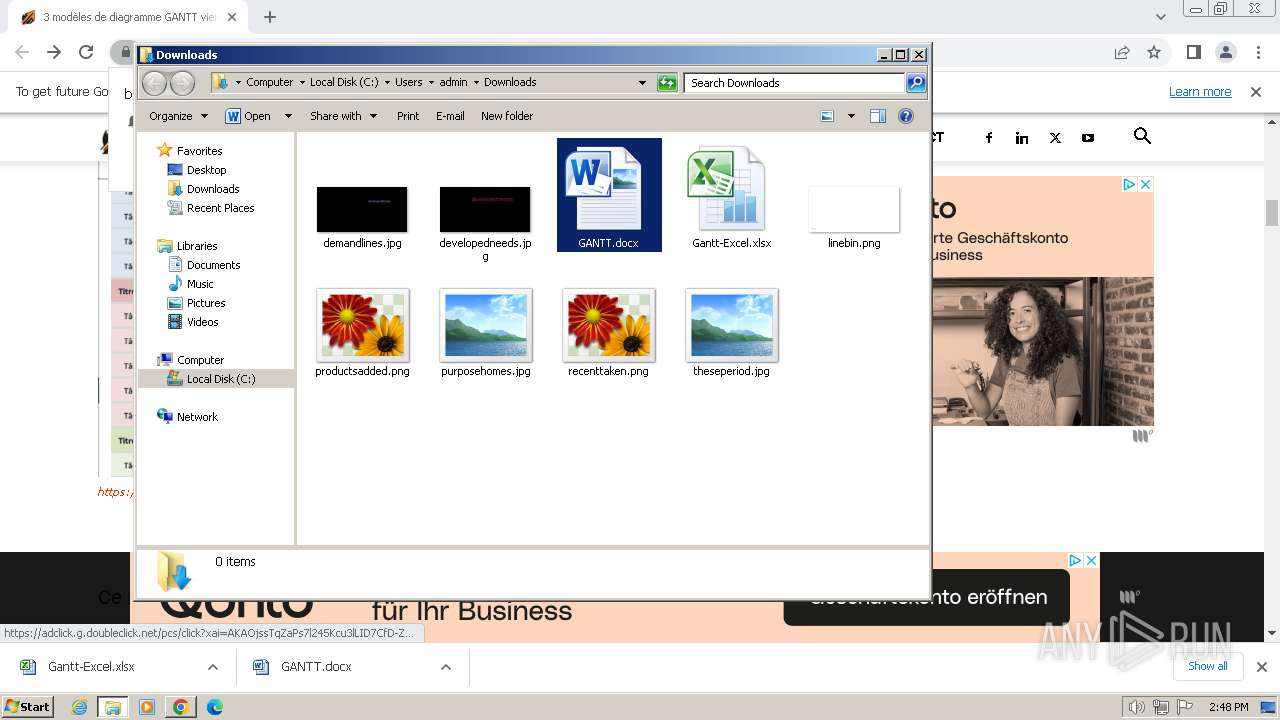Screen dimensions: 1280x720
Task: Expand the Views dropdown arrow
Action: pyautogui.click(x=851, y=116)
